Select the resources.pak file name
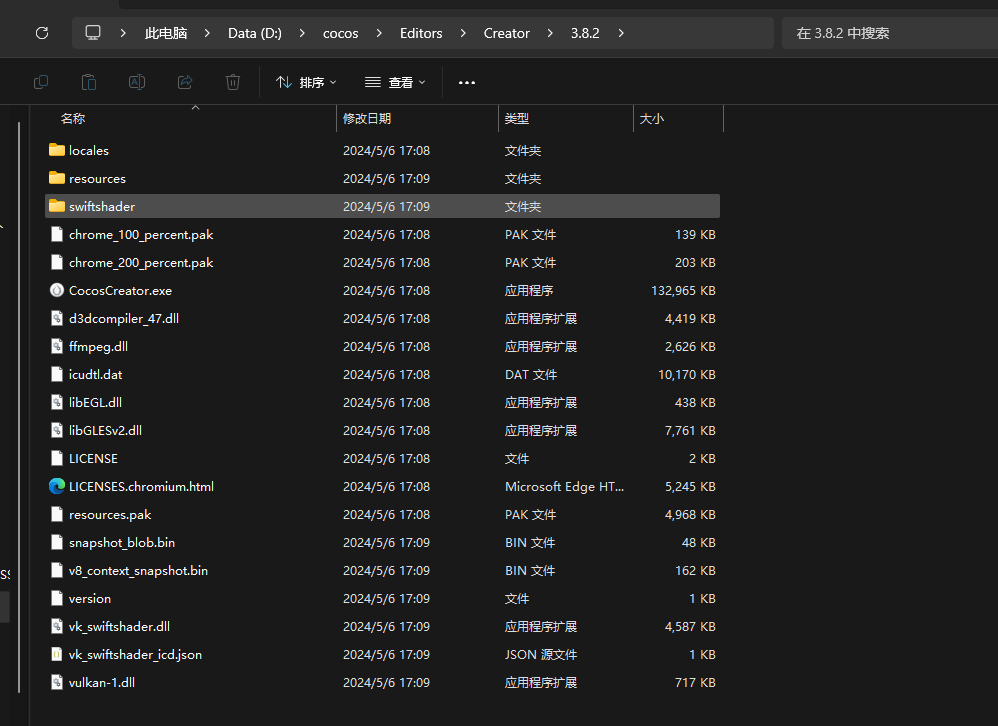 coord(110,514)
